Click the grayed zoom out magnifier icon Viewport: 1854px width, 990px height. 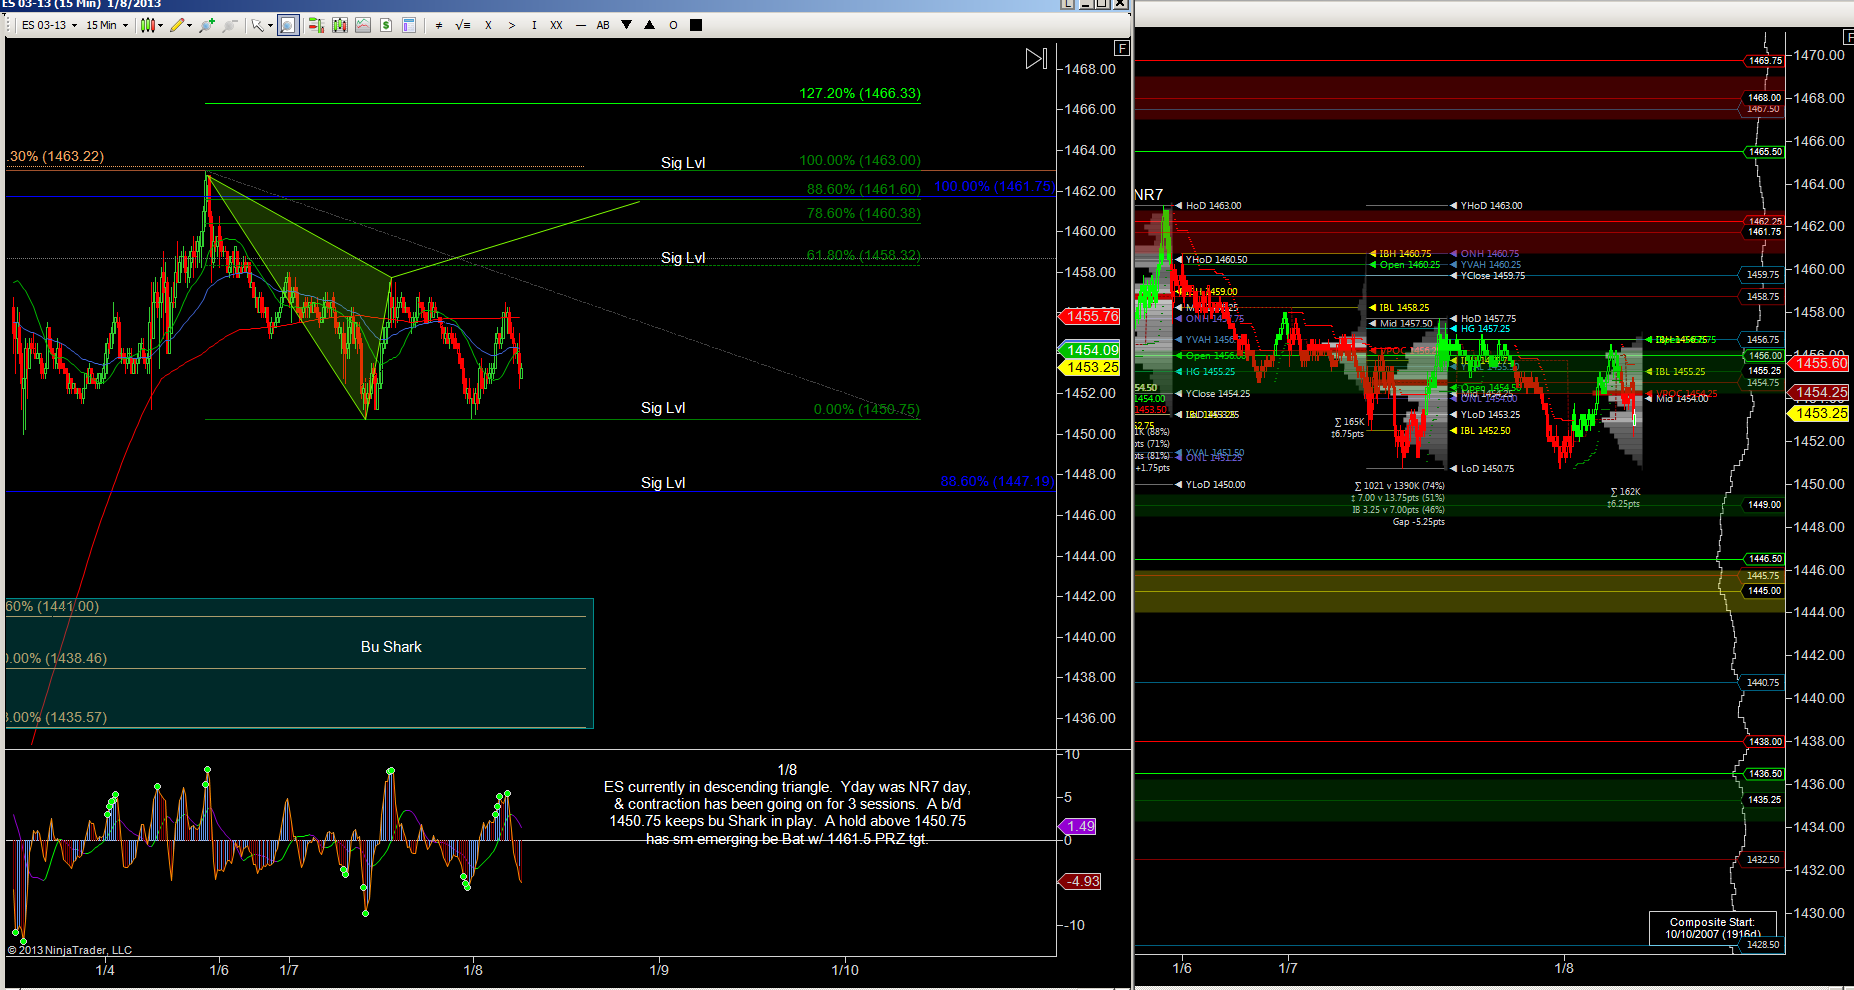coord(230,25)
